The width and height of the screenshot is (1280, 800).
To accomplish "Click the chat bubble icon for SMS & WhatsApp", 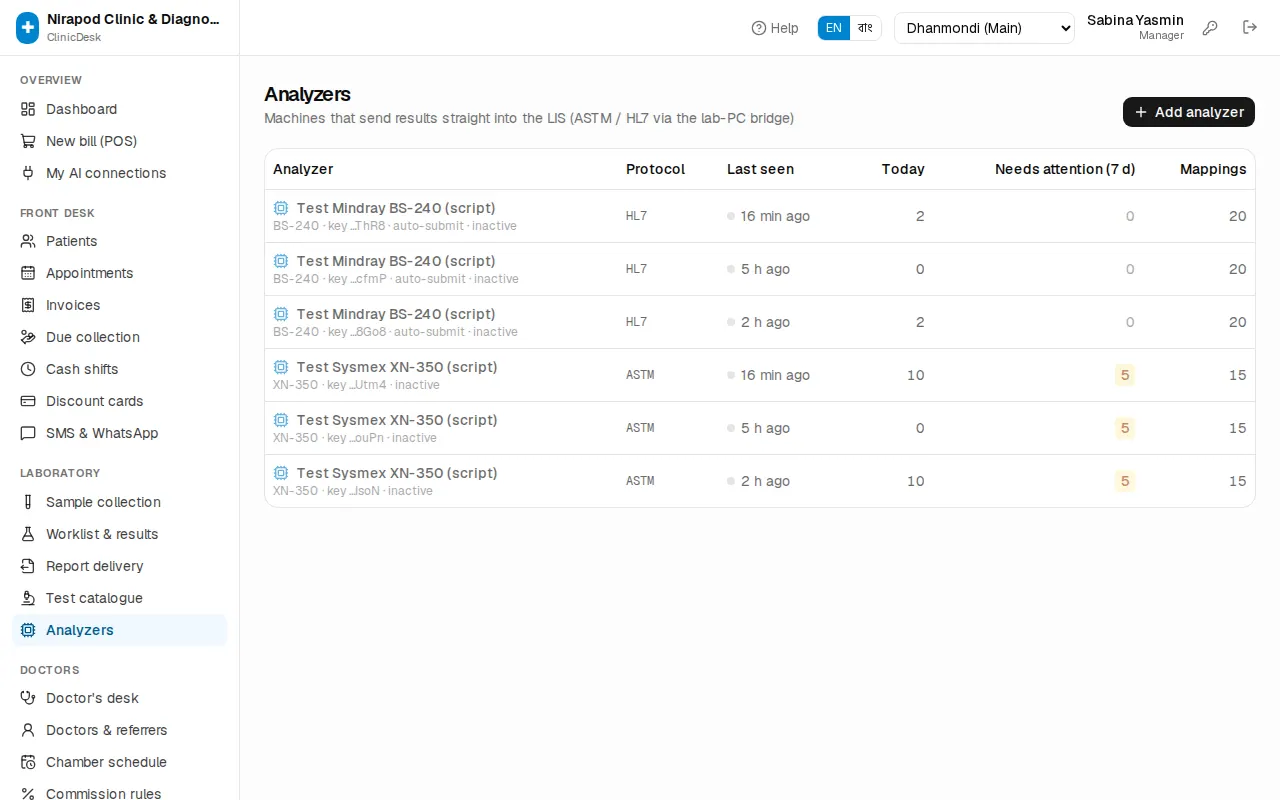I will click(28, 433).
